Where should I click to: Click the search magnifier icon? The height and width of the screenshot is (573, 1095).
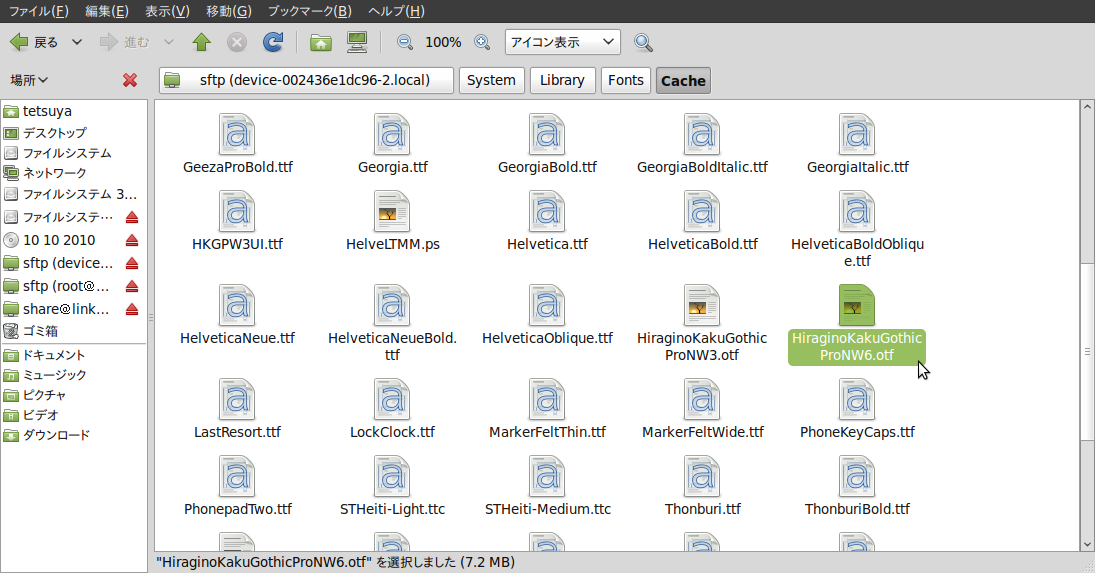pos(643,43)
